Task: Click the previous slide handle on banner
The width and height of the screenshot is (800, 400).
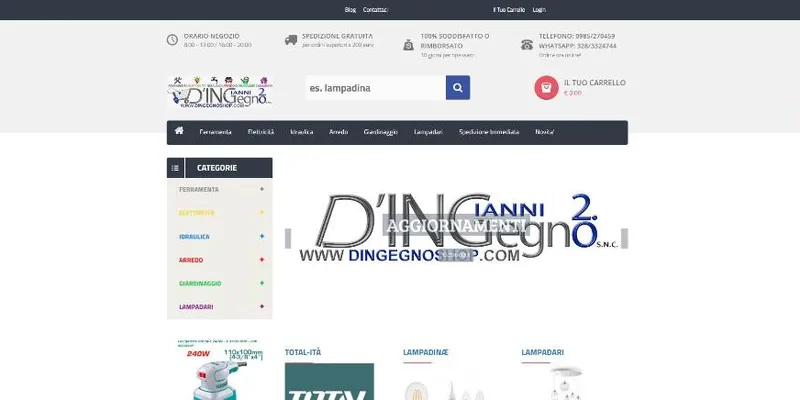Action: (288, 238)
